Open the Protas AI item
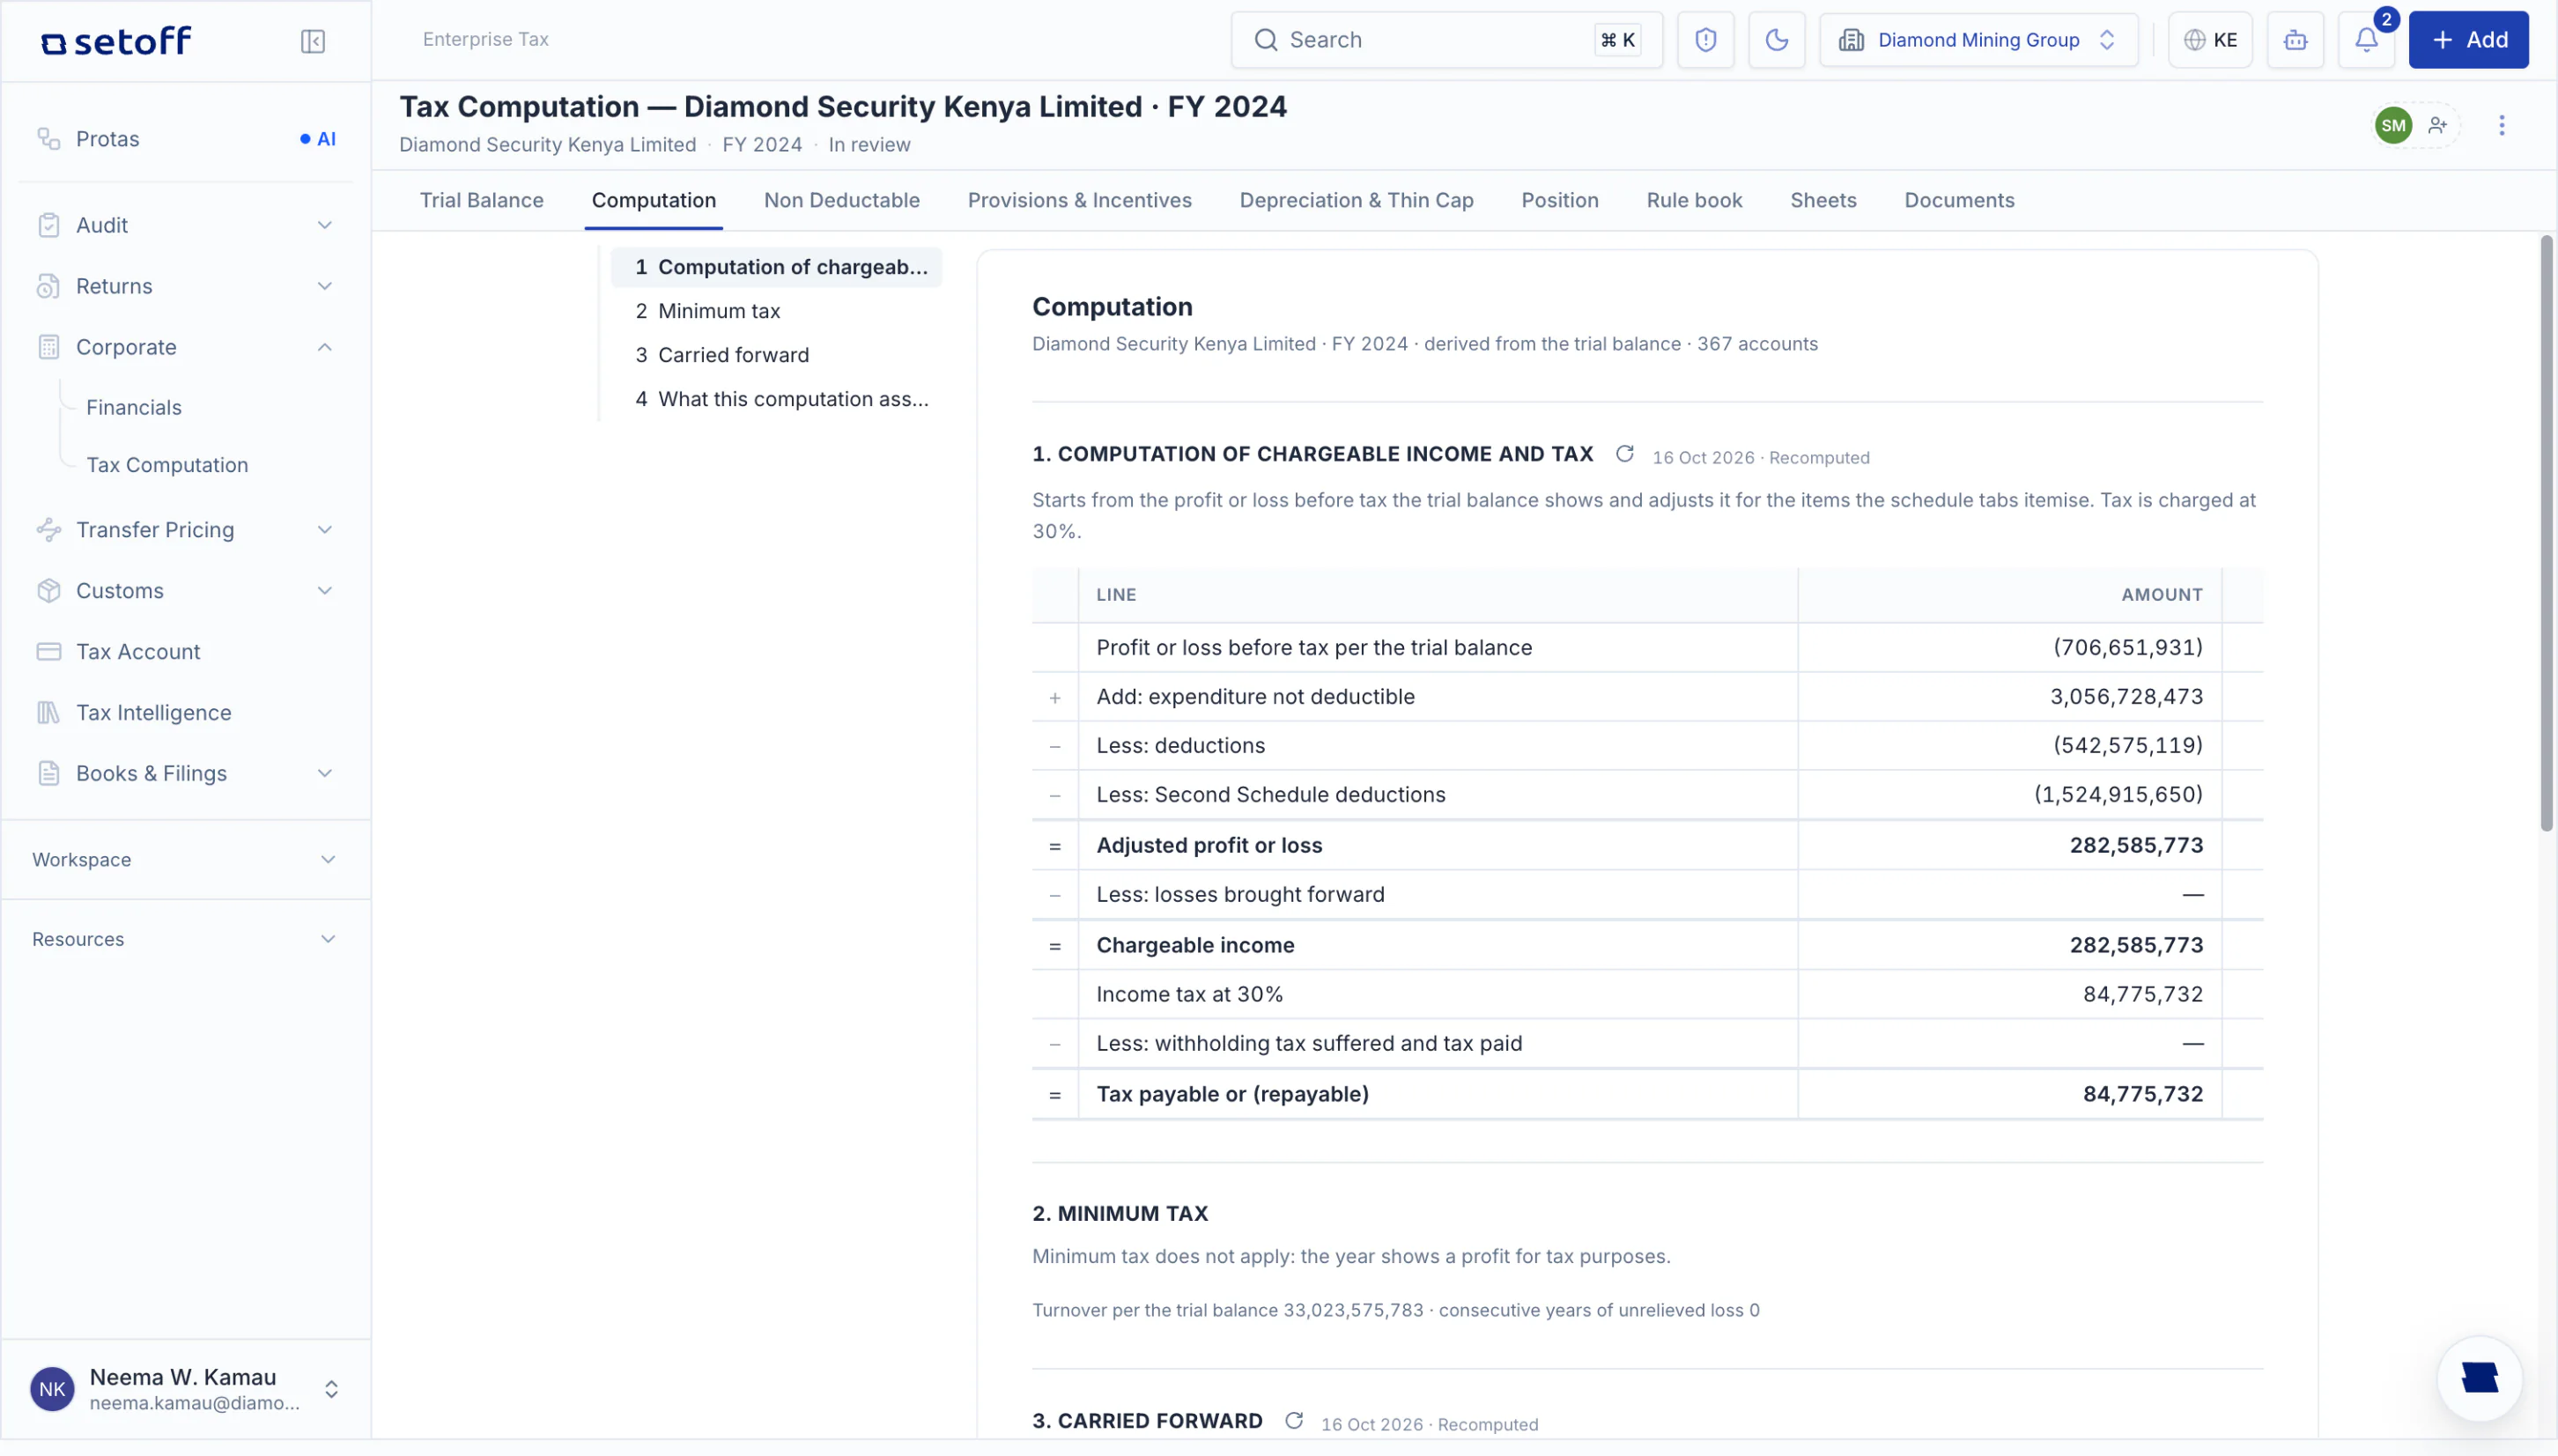The height and width of the screenshot is (1456, 2558). 186,139
